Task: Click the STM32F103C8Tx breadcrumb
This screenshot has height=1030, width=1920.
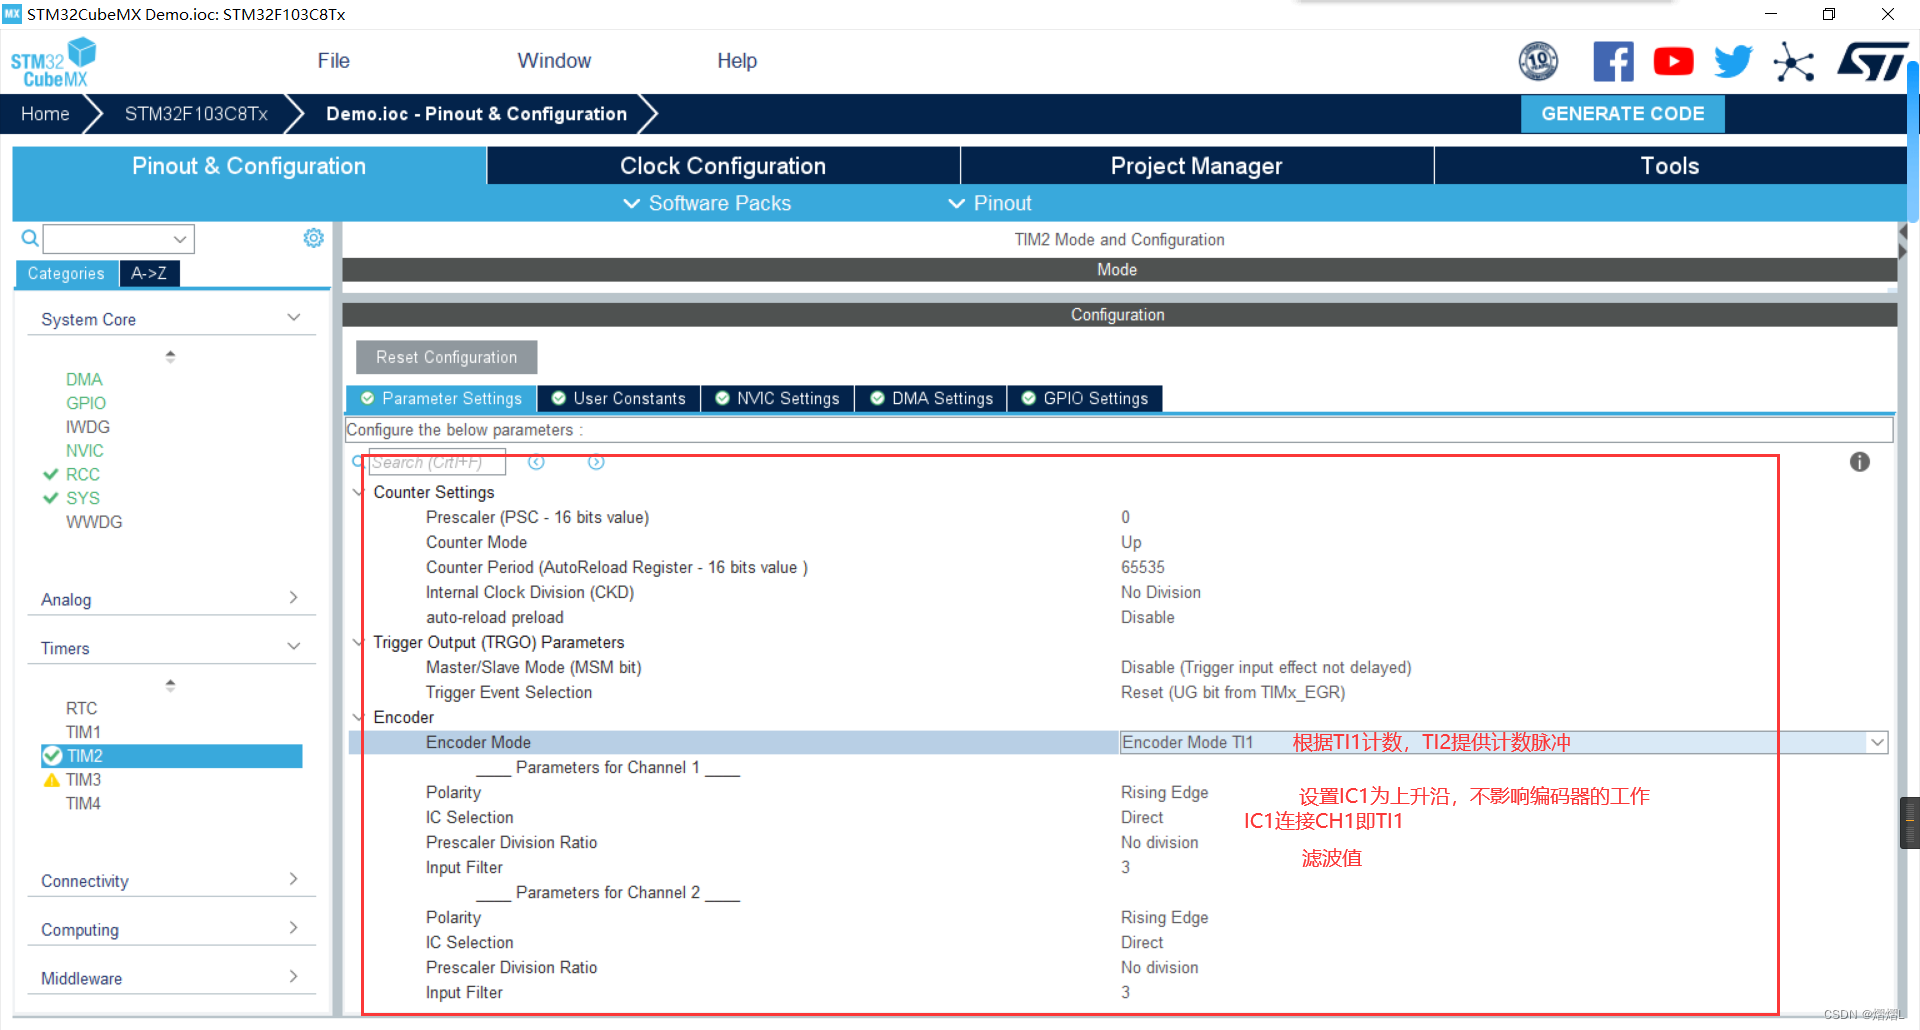Action: point(196,114)
